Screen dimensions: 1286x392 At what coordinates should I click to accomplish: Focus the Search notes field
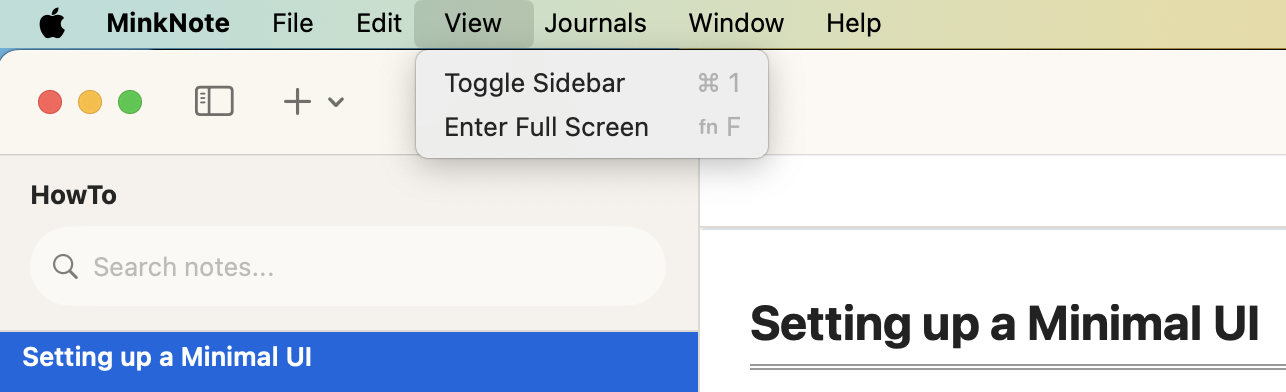(348, 267)
